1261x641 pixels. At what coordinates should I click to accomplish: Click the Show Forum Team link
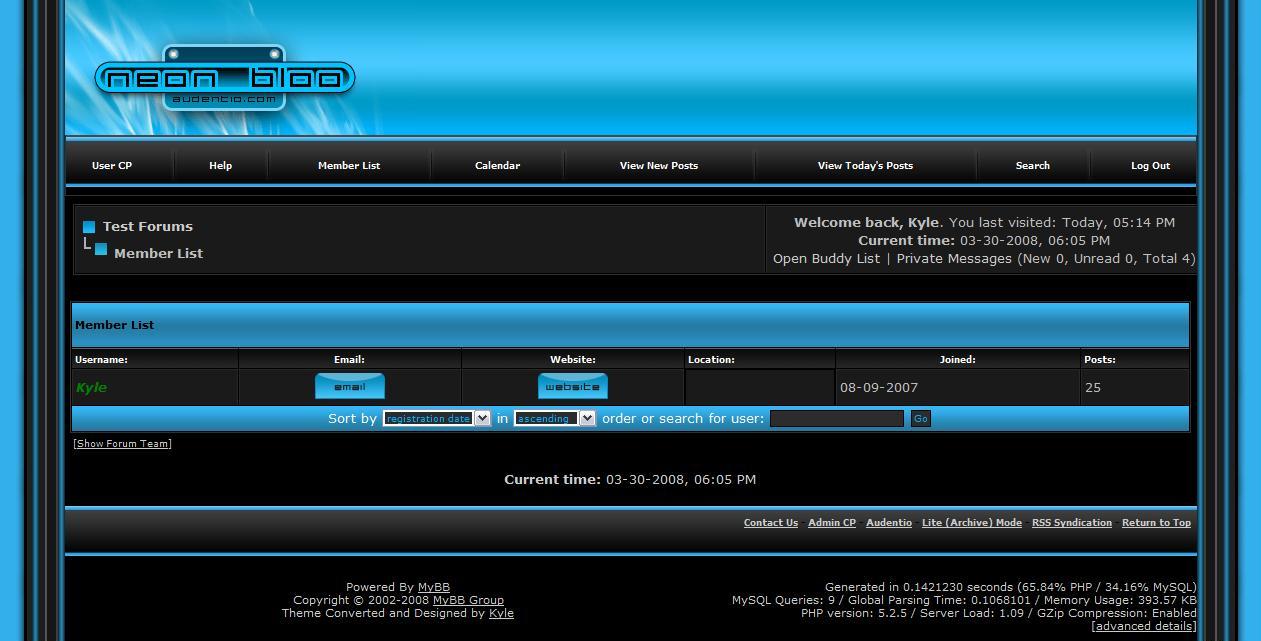122,444
